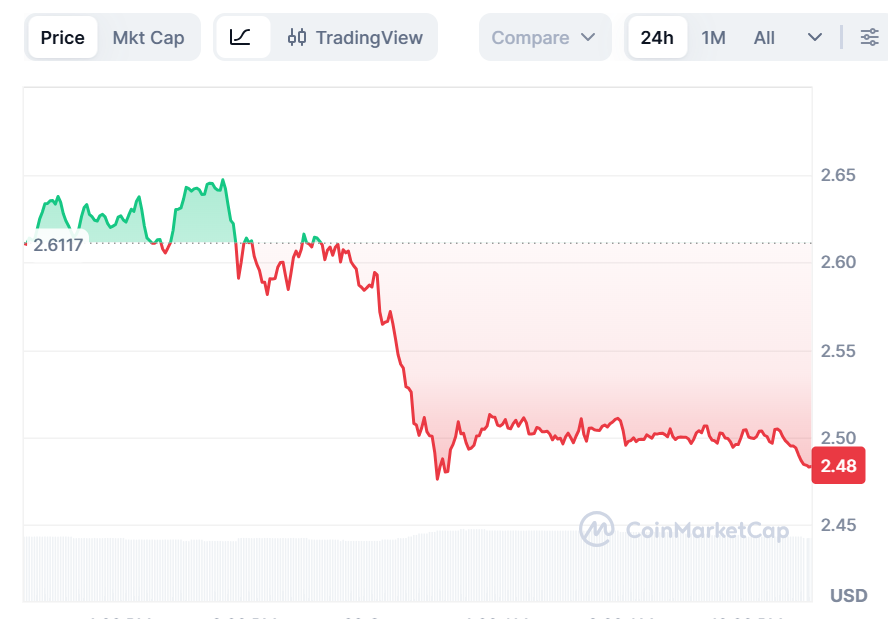Click the USD currency label

point(848,596)
